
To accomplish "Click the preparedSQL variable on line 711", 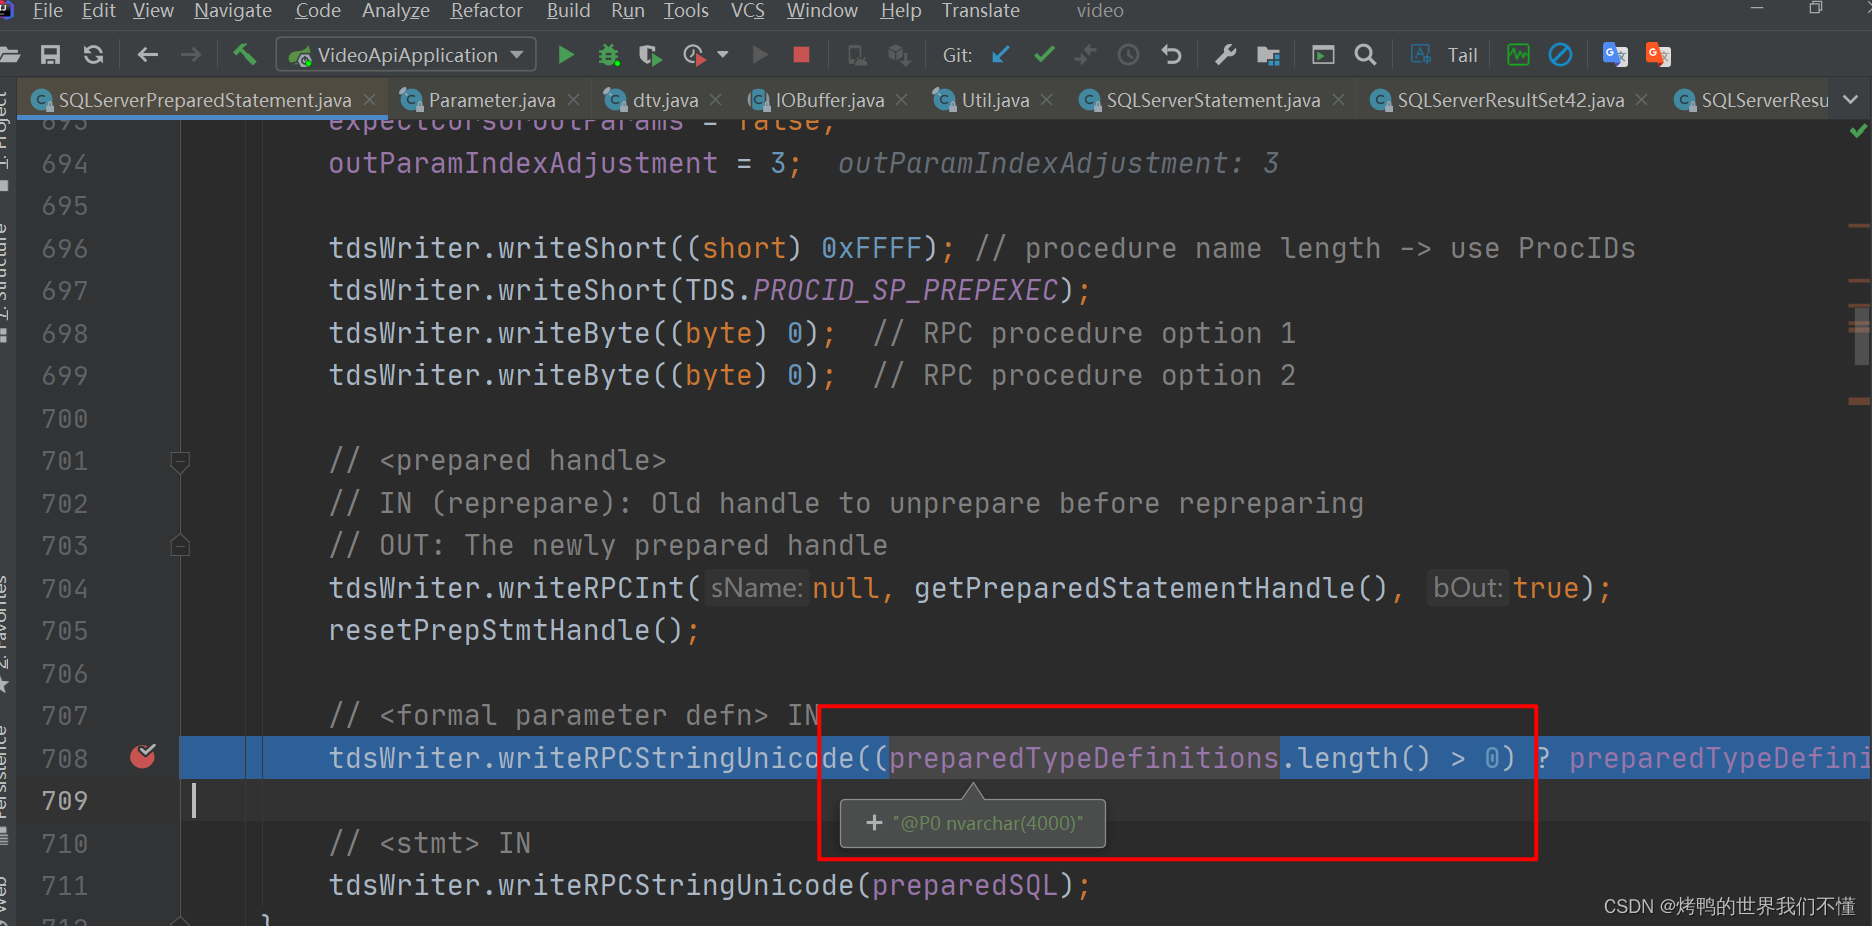I will pos(964,886).
